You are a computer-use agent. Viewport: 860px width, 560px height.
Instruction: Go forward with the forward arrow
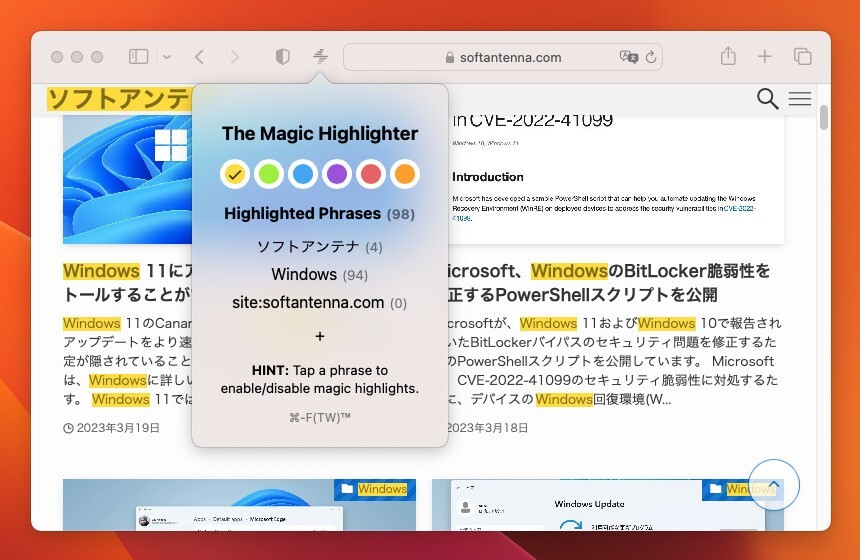pos(235,56)
